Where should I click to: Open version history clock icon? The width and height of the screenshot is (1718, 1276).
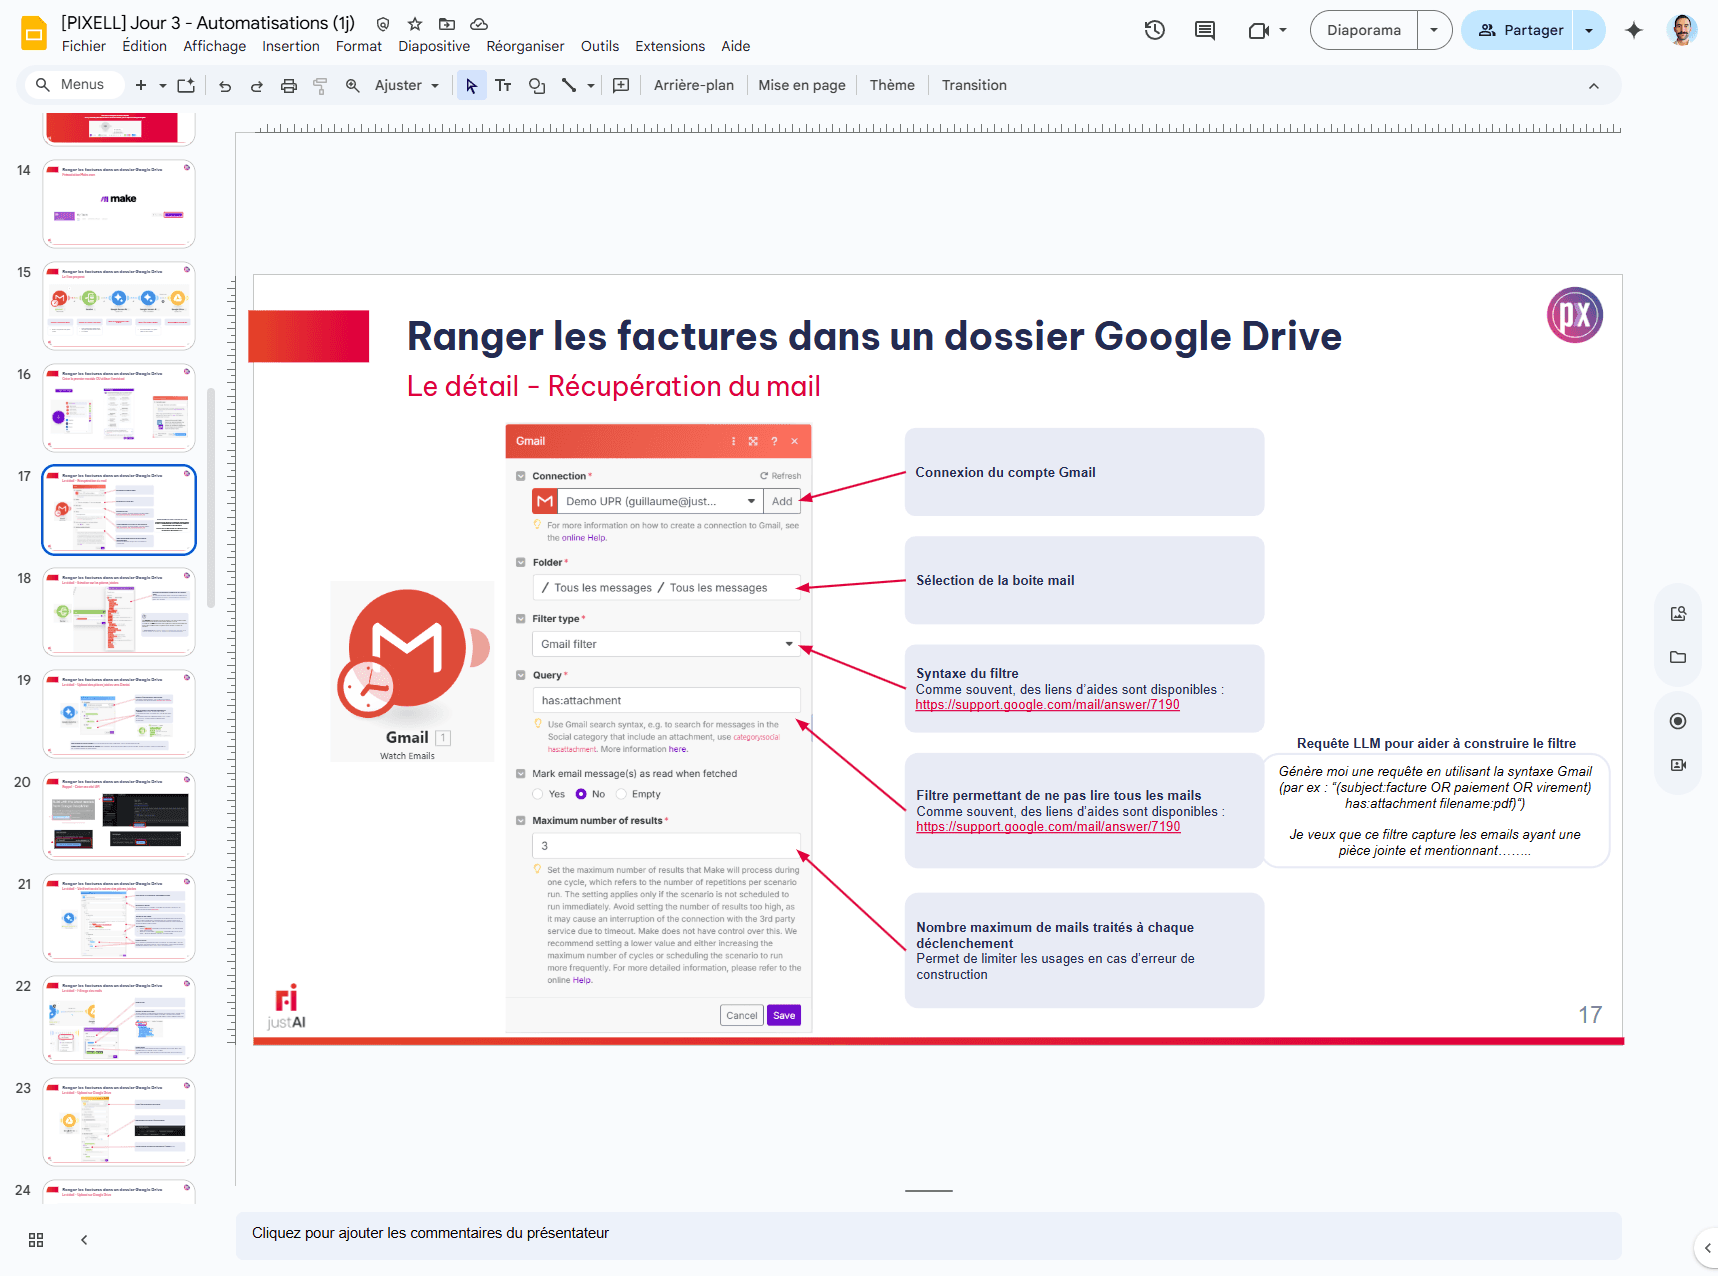click(x=1155, y=30)
